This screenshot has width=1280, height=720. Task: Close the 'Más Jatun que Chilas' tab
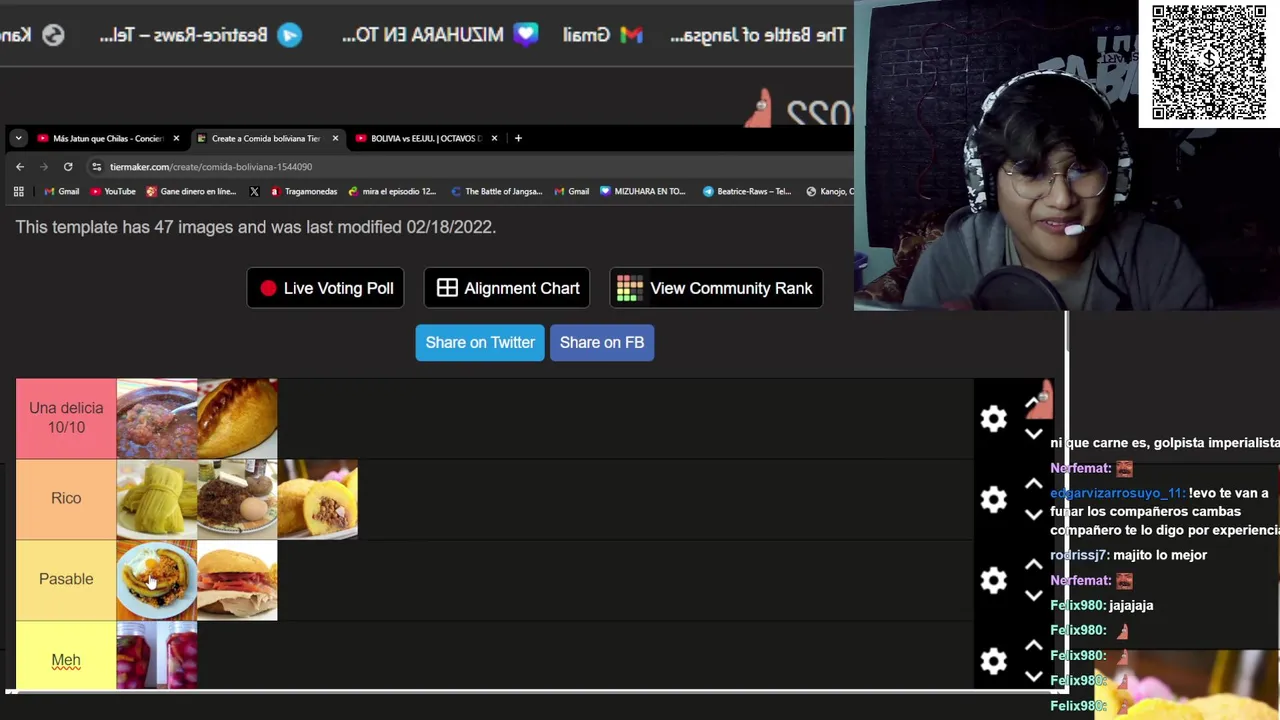(176, 138)
